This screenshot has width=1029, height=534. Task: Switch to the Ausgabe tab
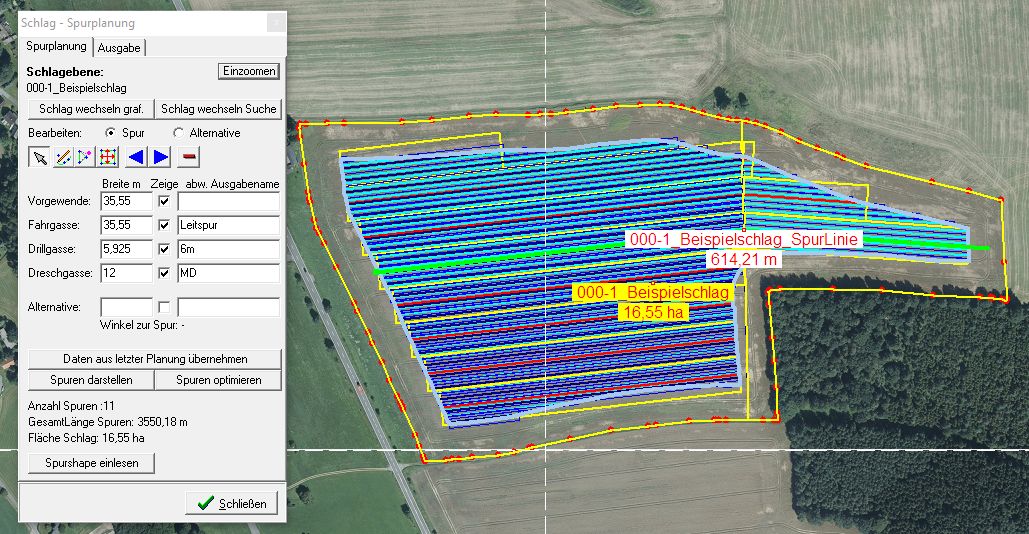[119, 47]
